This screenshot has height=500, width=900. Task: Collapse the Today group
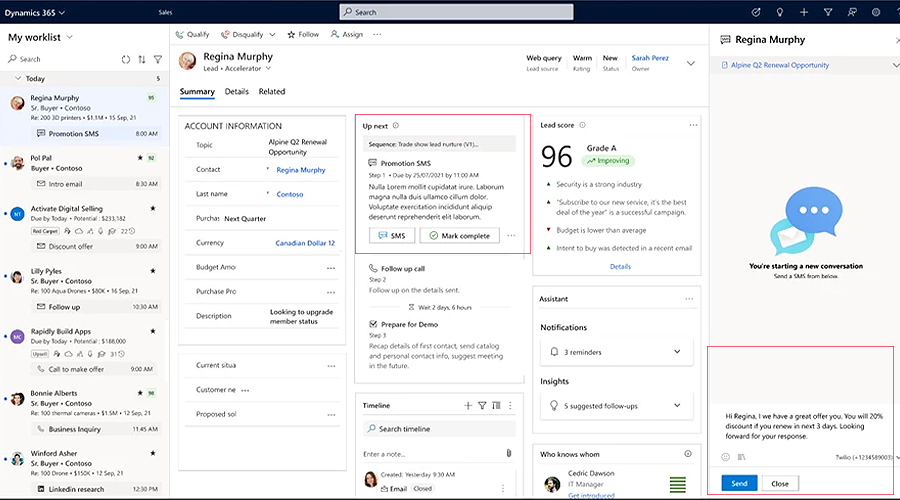point(18,78)
